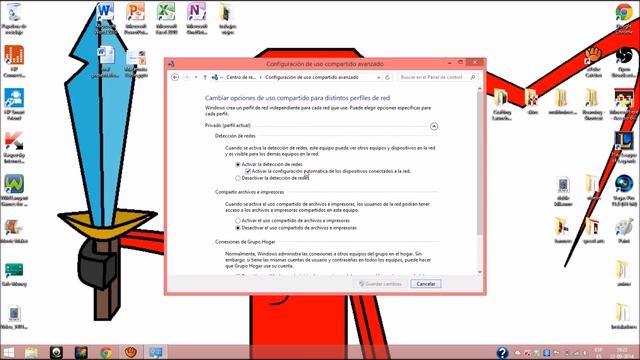The height and width of the screenshot is (360, 640).
Task: Open the Google Chrome desktop shortcut
Action: pyautogui.click(x=624, y=18)
